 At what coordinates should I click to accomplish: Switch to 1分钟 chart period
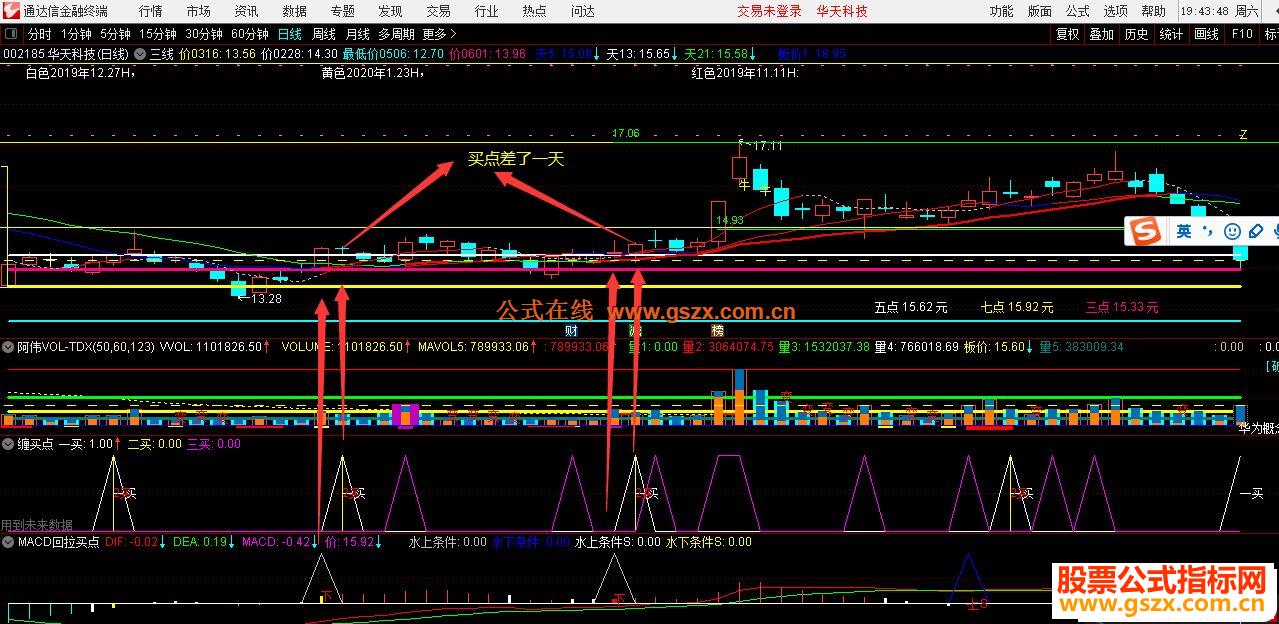76,34
